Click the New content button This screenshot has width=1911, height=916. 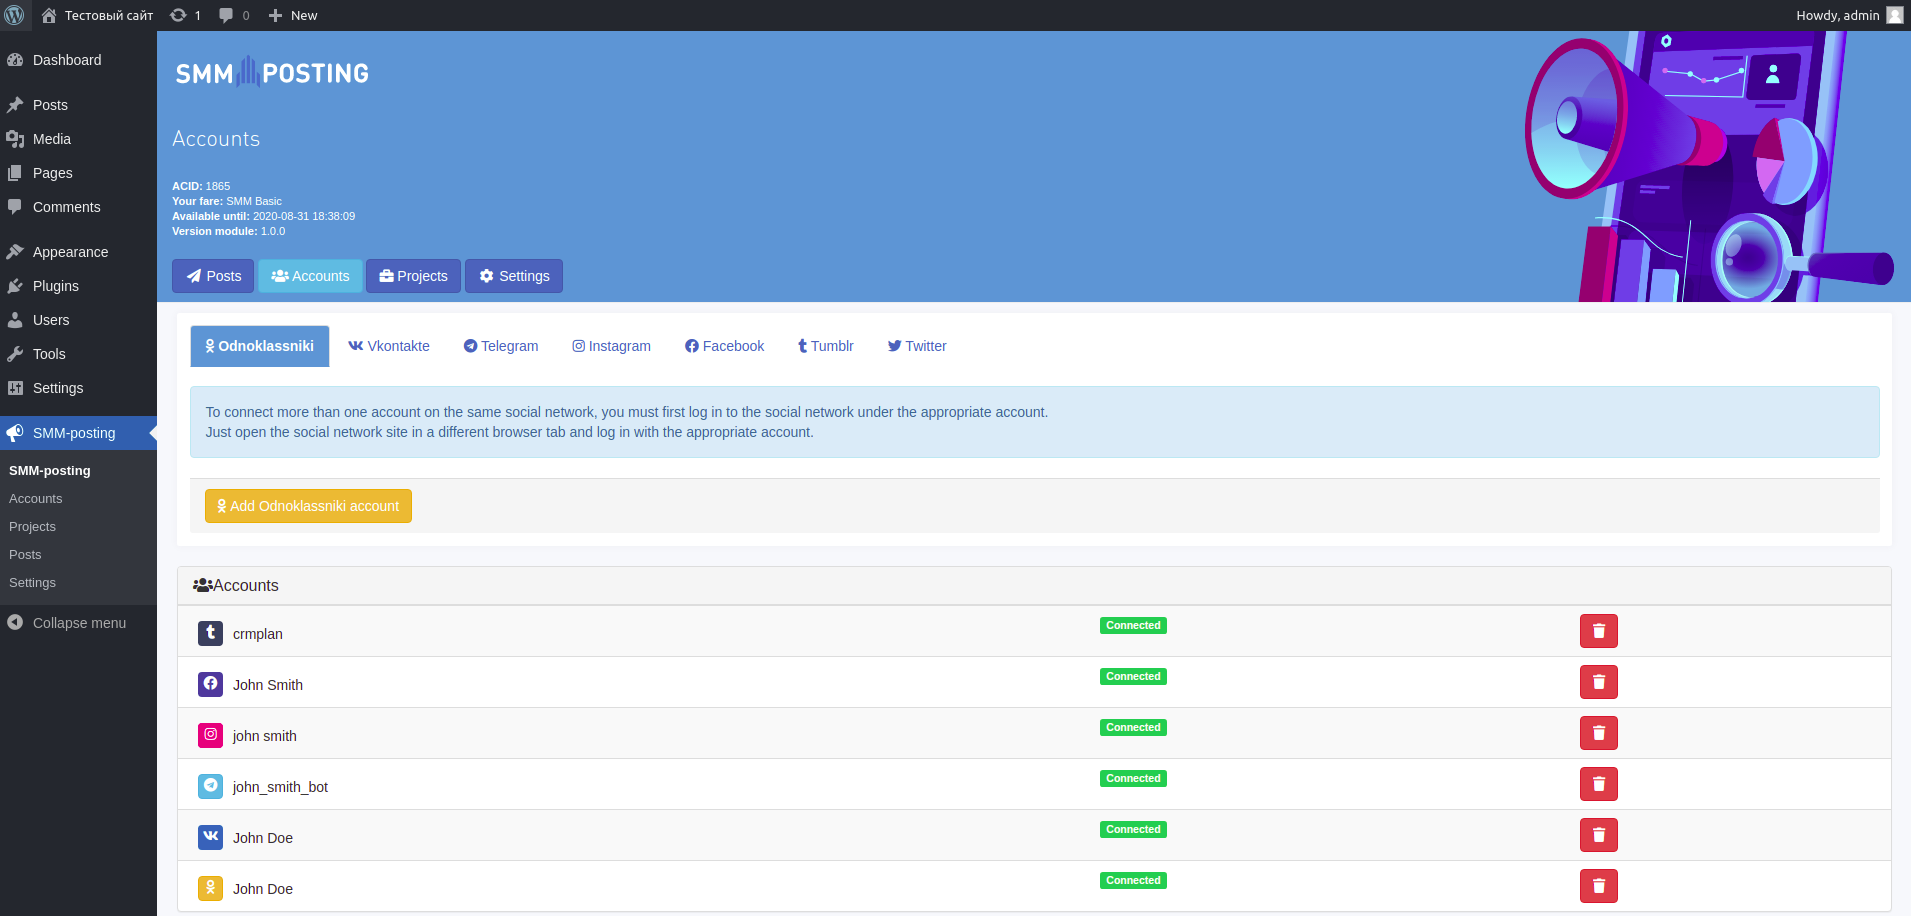[x=293, y=15]
